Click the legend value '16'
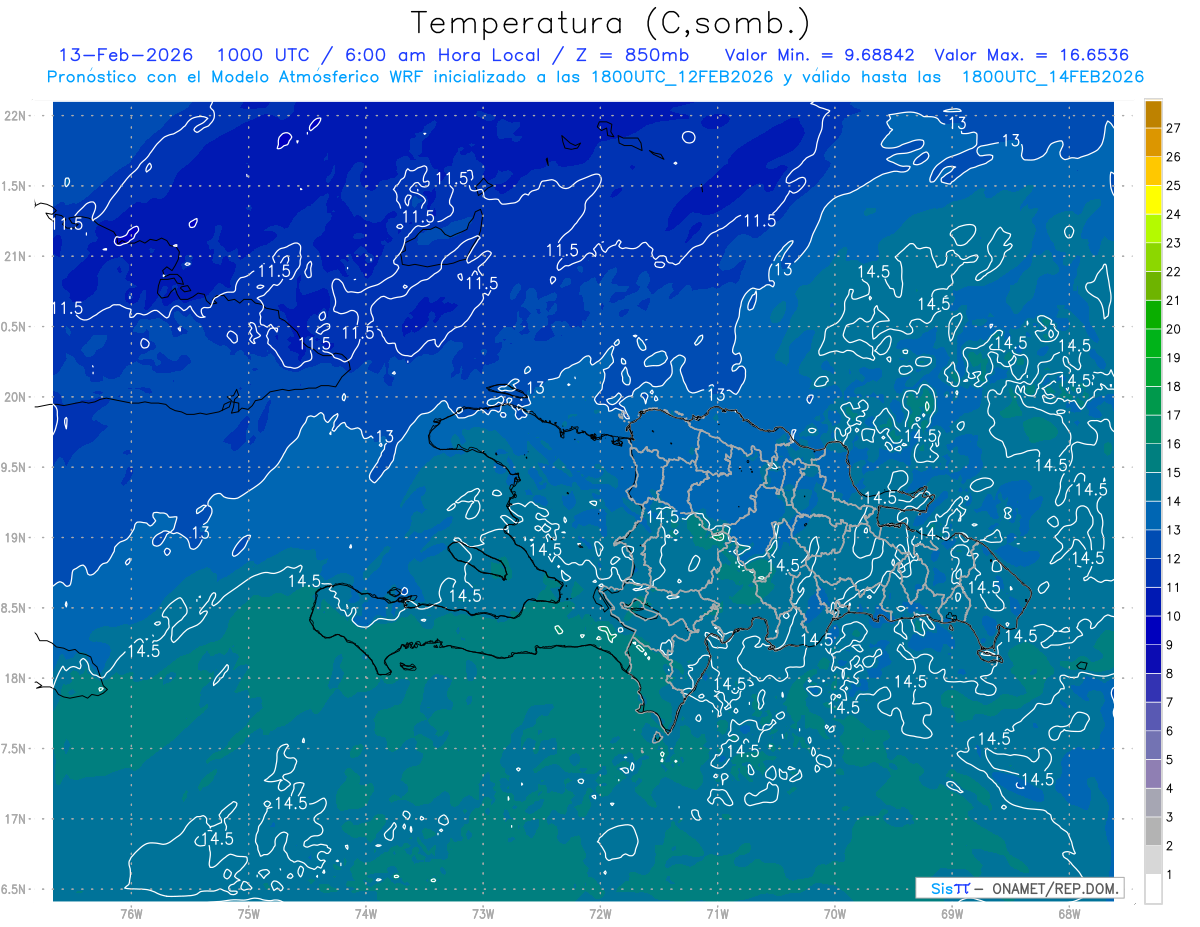The image size is (1200, 927). 1173,444
